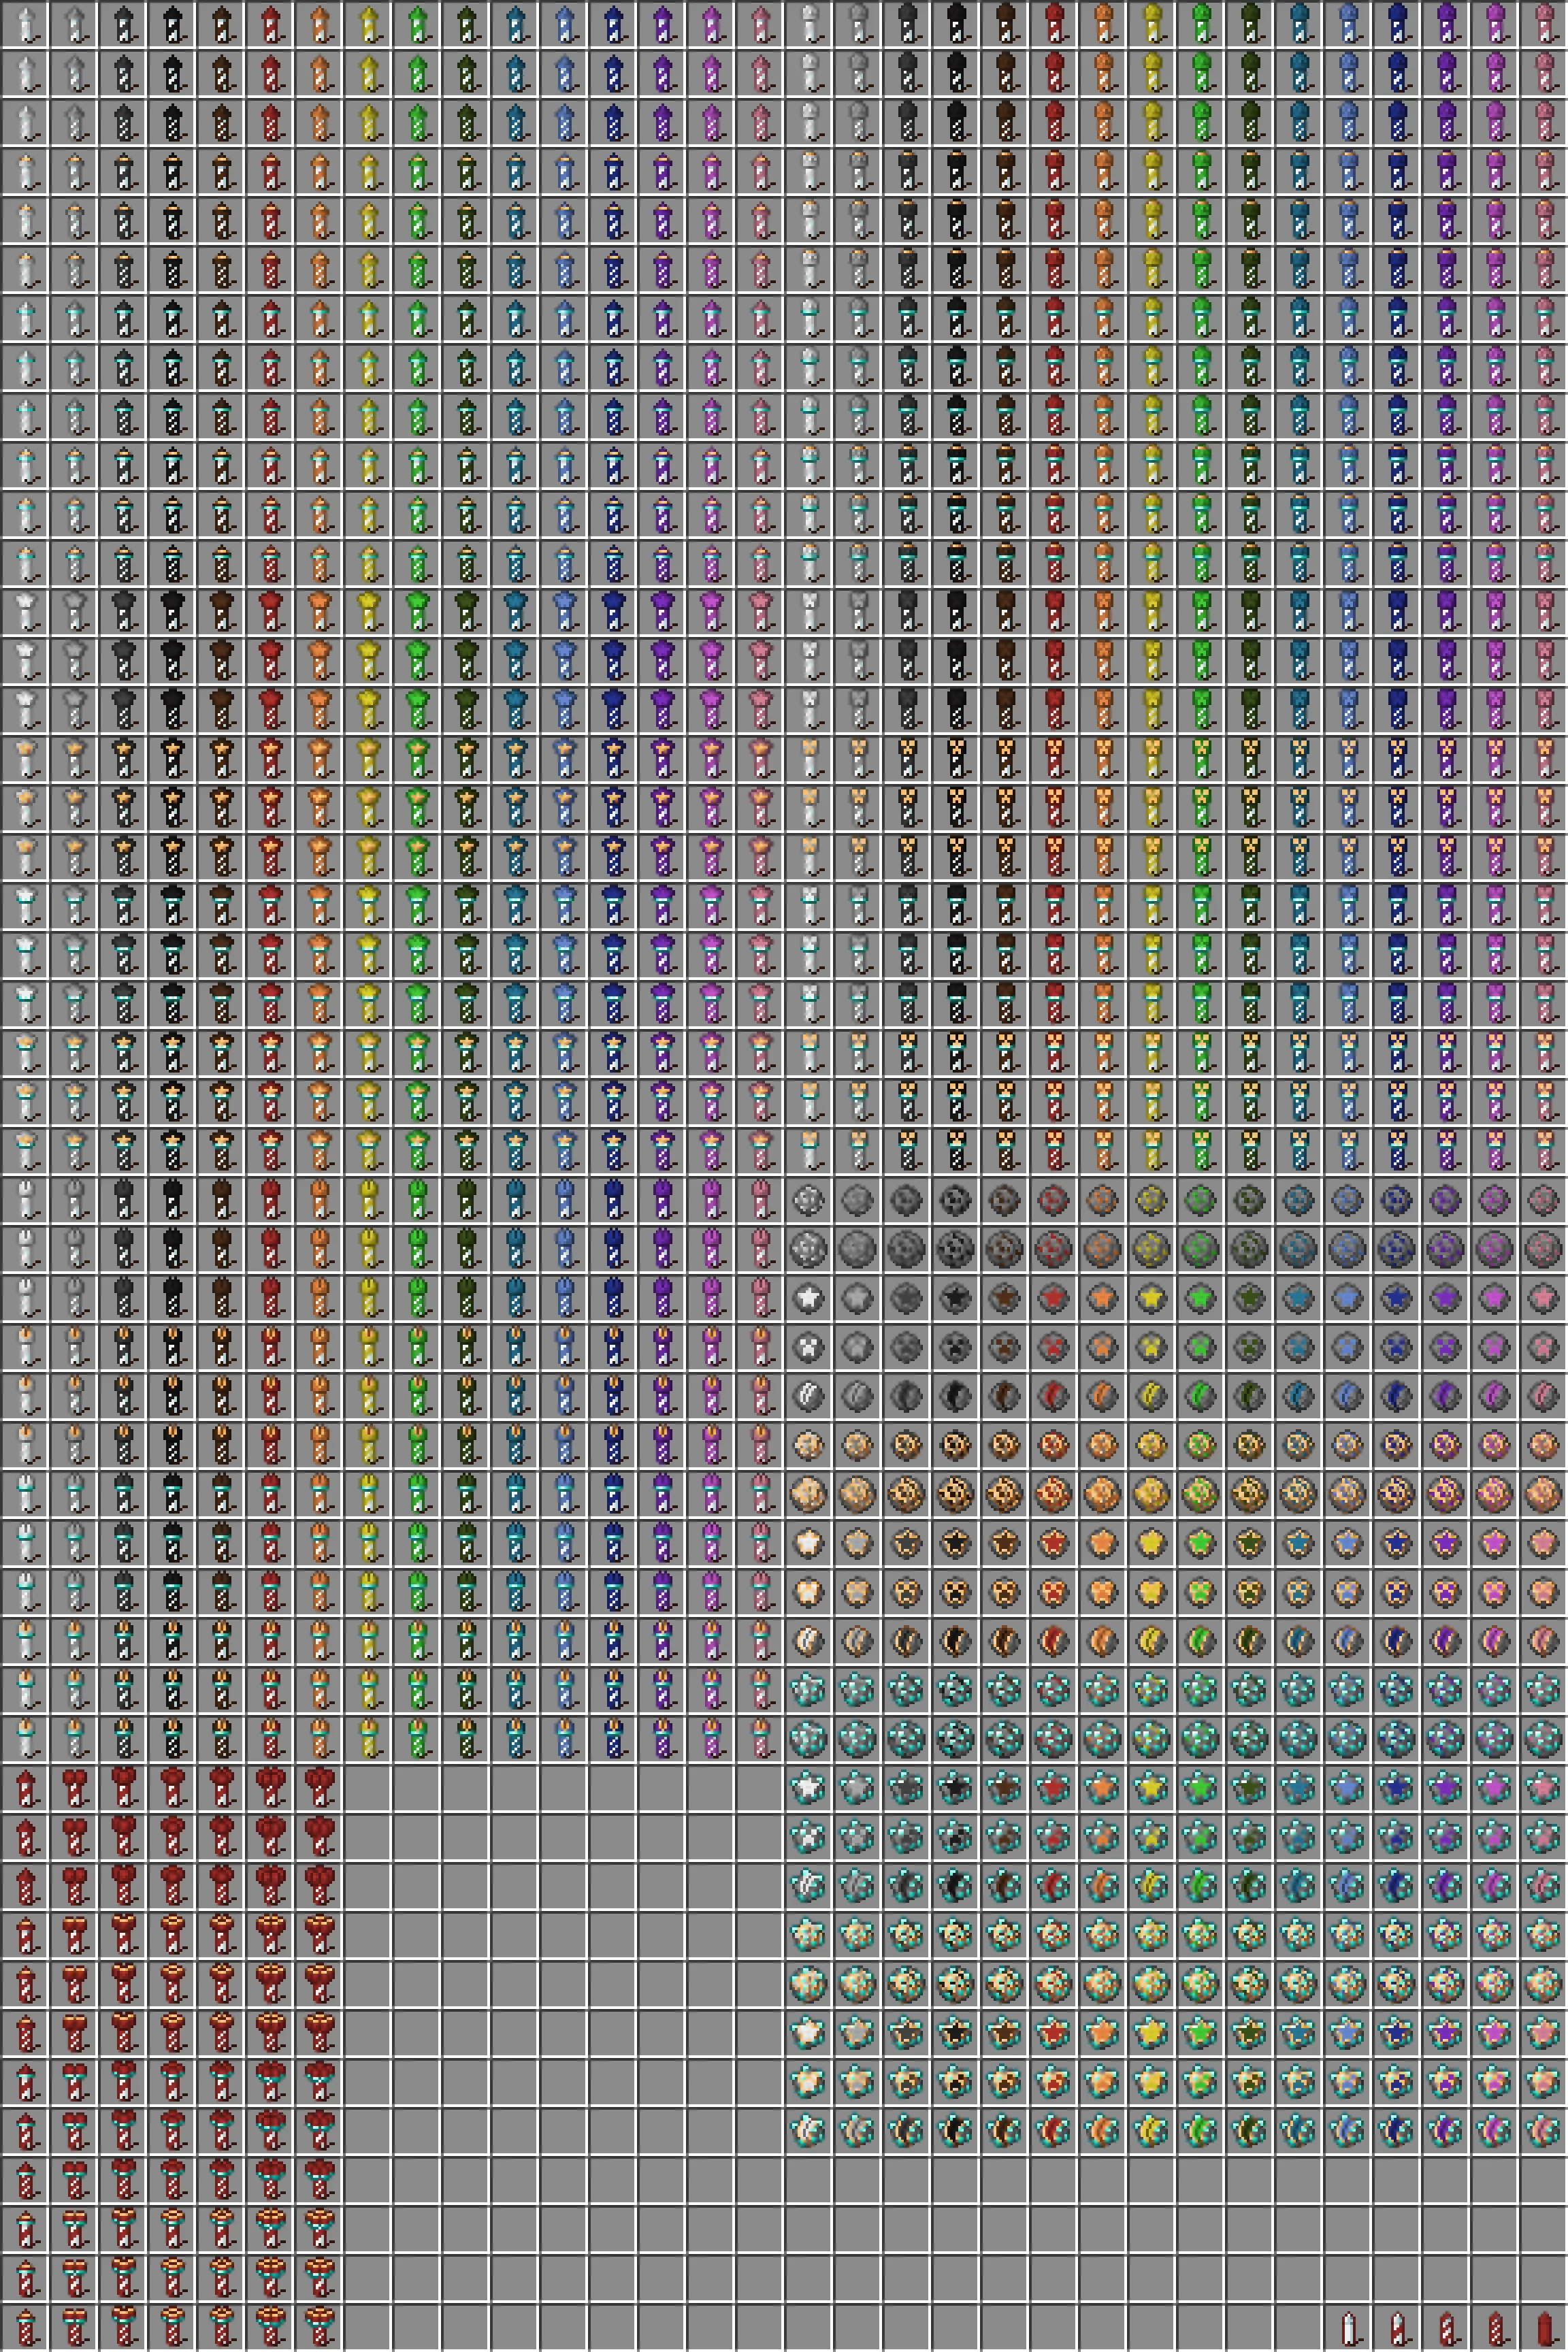Select the black star on plain gray ball
This screenshot has height=2352, width=1568.
pos(955,1298)
